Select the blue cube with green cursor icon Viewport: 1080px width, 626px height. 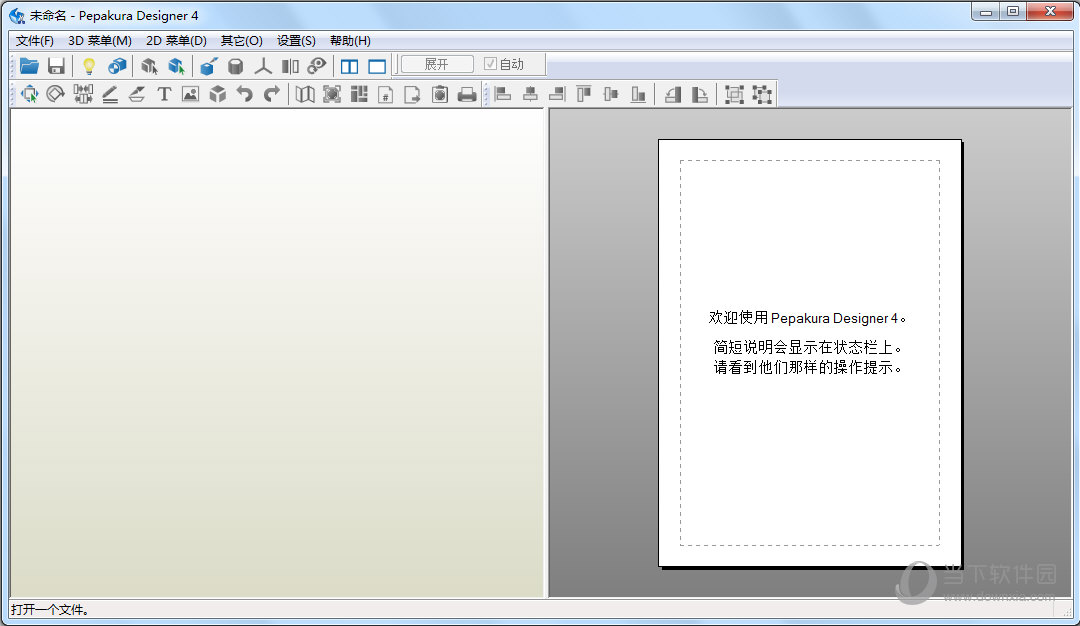[x=176, y=66]
